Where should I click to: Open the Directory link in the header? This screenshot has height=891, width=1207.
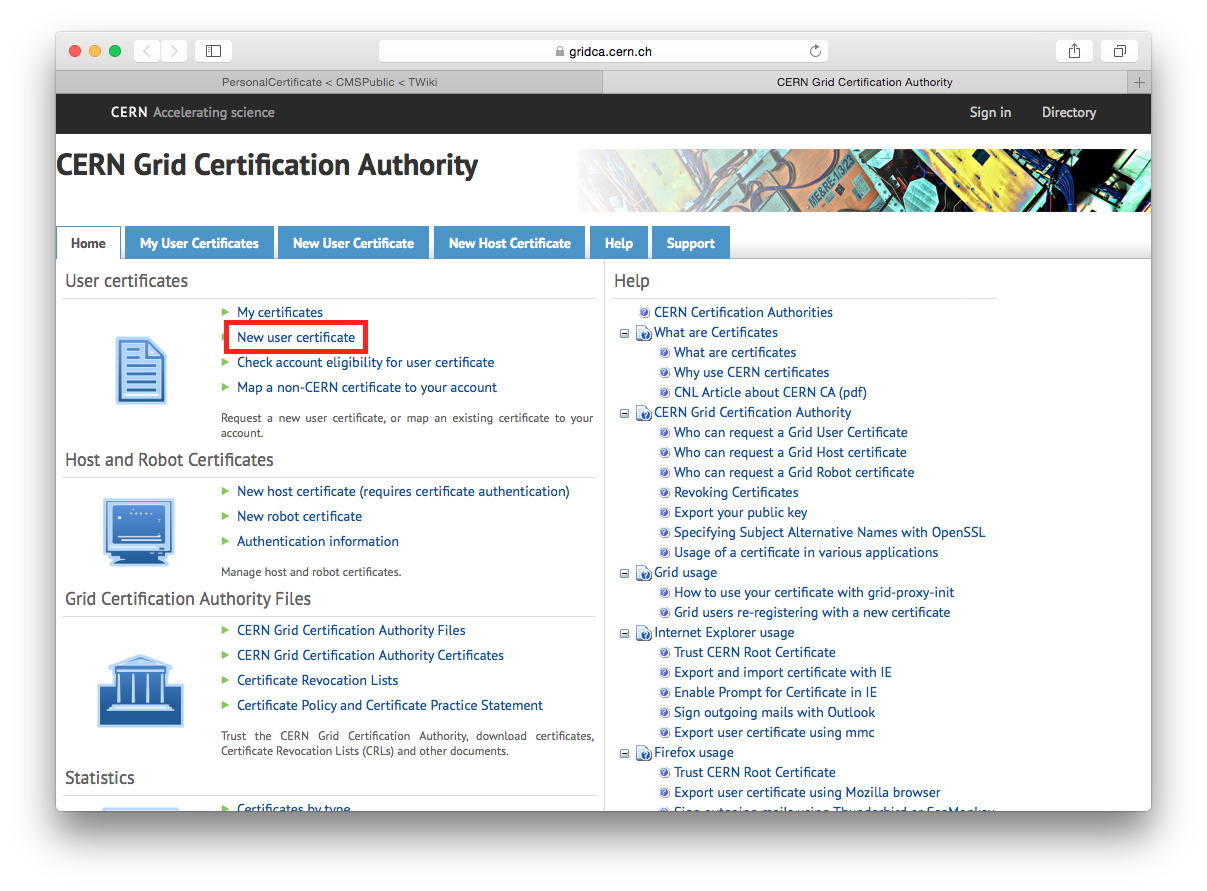point(1069,112)
